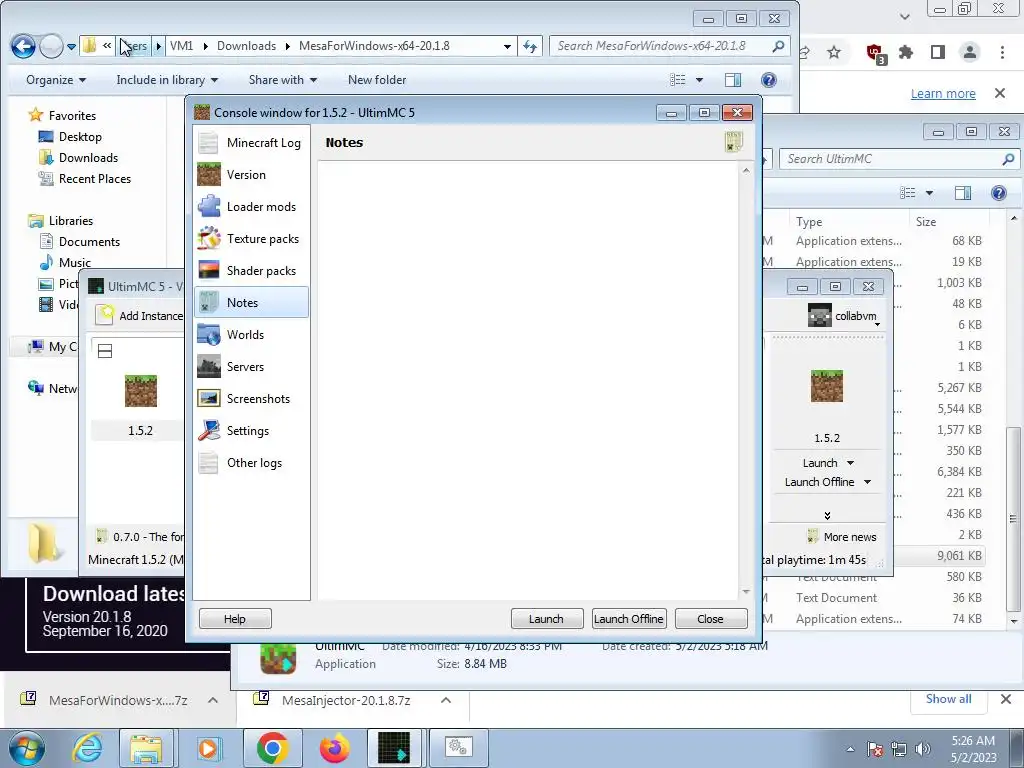Select the Version grass block icon

pyautogui.click(x=208, y=174)
